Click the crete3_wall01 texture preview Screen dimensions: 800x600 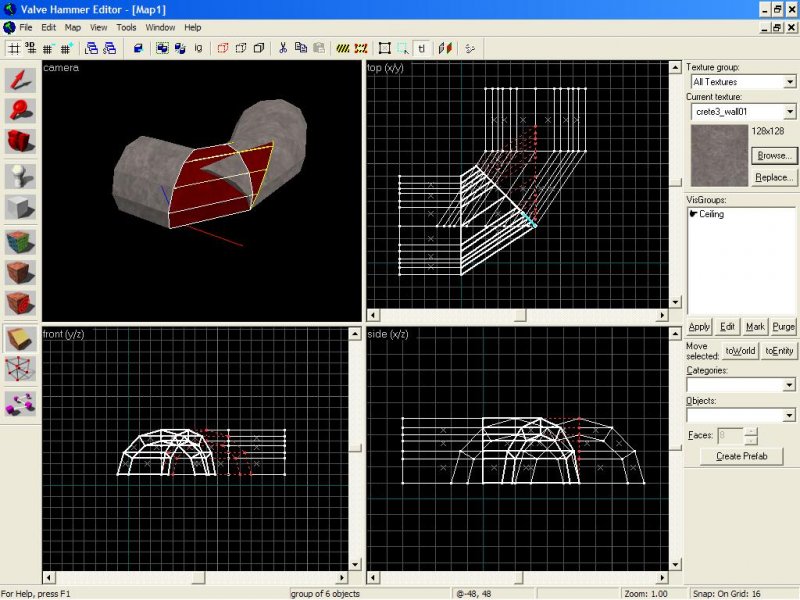pyautogui.click(x=718, y=156)
